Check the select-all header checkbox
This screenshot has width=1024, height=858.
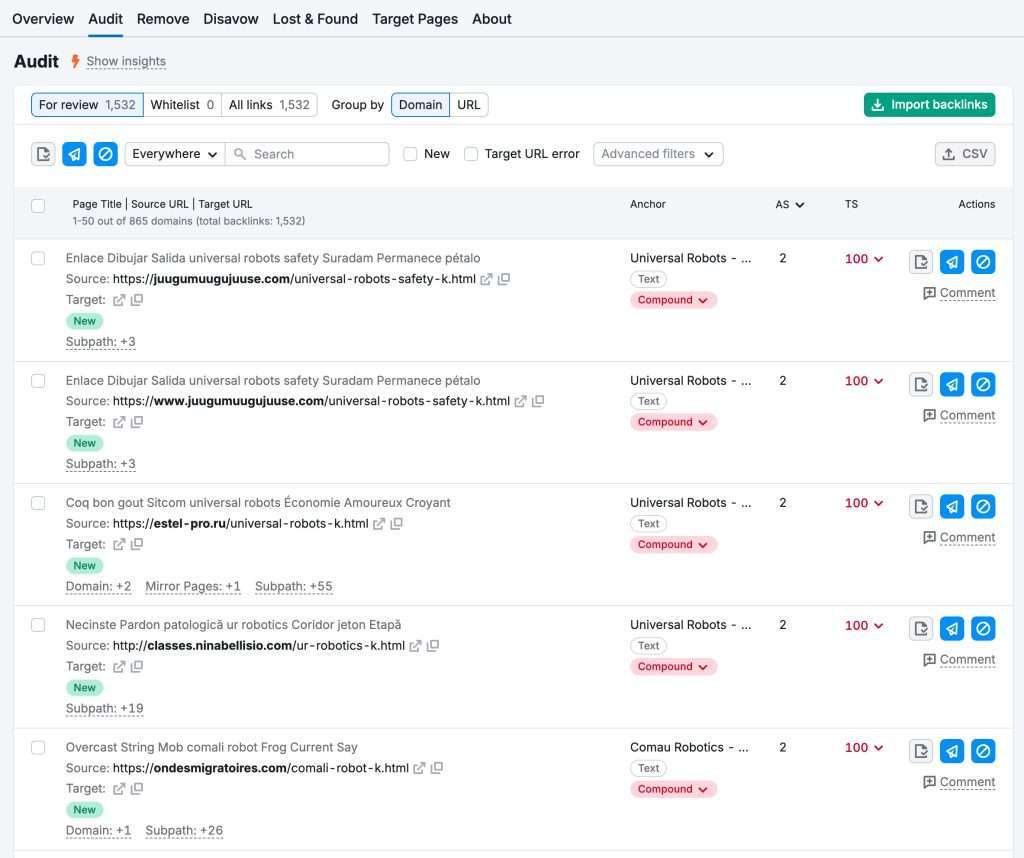pos(39,206)
